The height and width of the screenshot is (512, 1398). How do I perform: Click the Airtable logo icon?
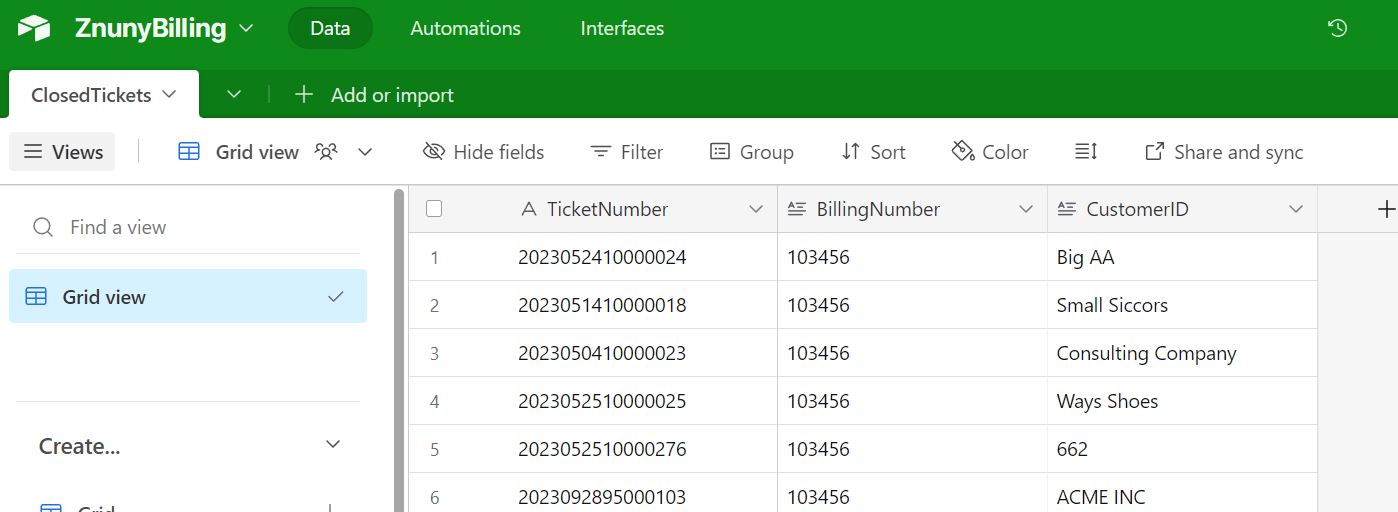point(34,29)
